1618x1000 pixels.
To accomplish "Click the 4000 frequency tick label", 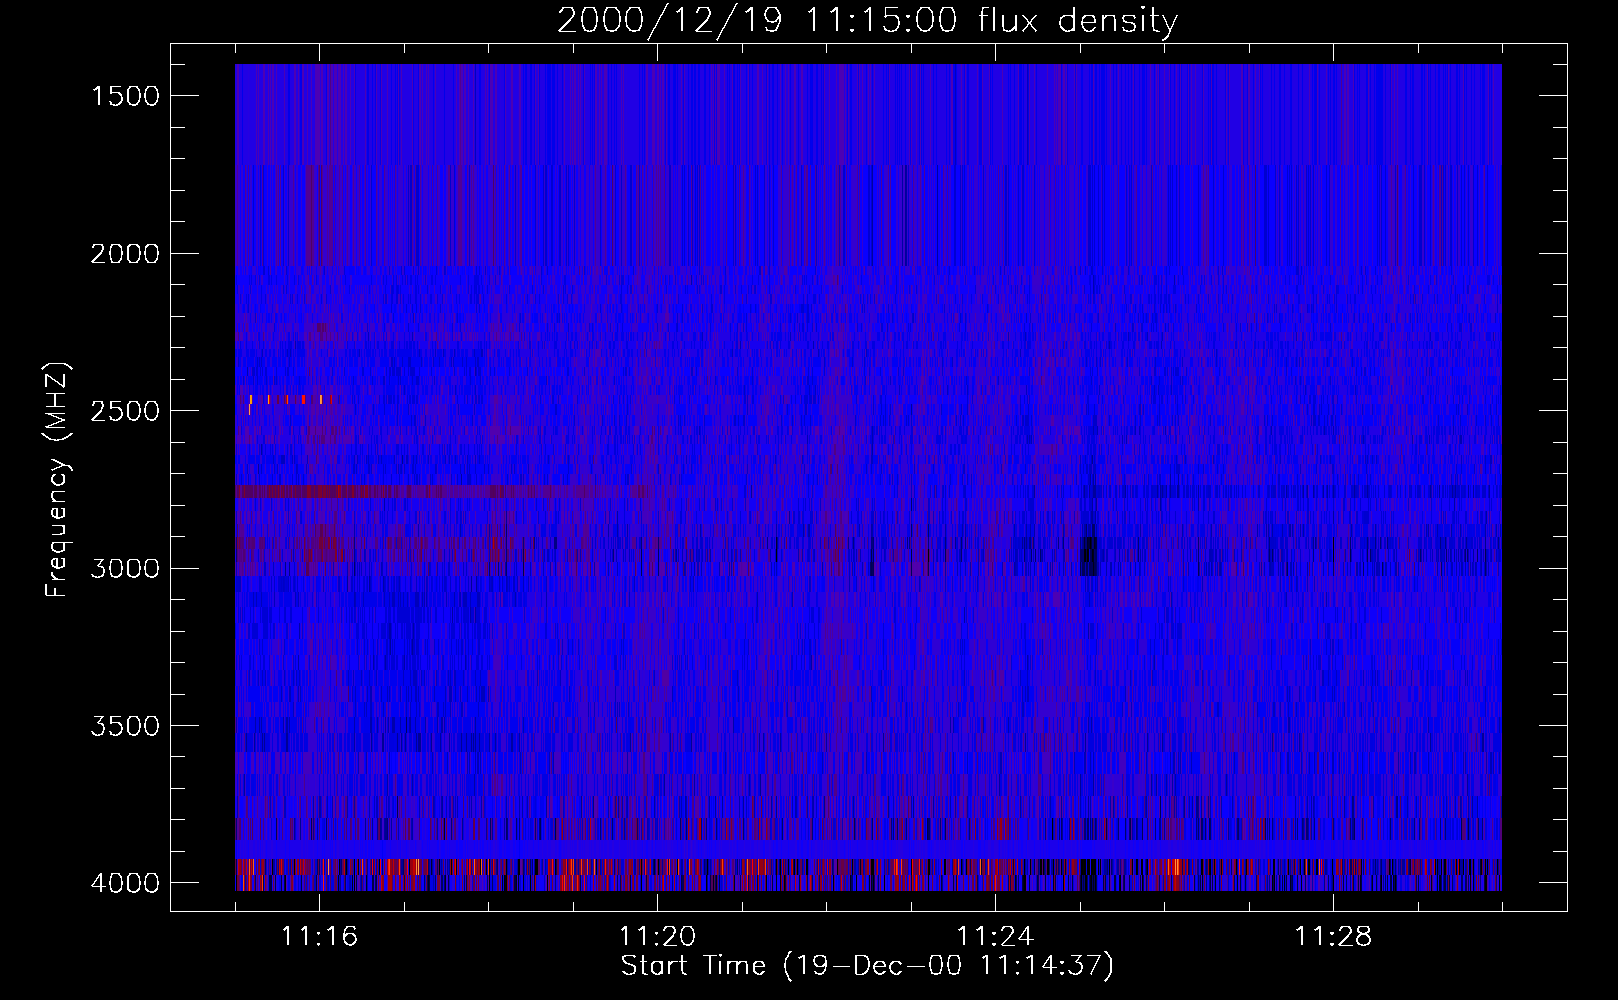I will (x=124, y=883).
